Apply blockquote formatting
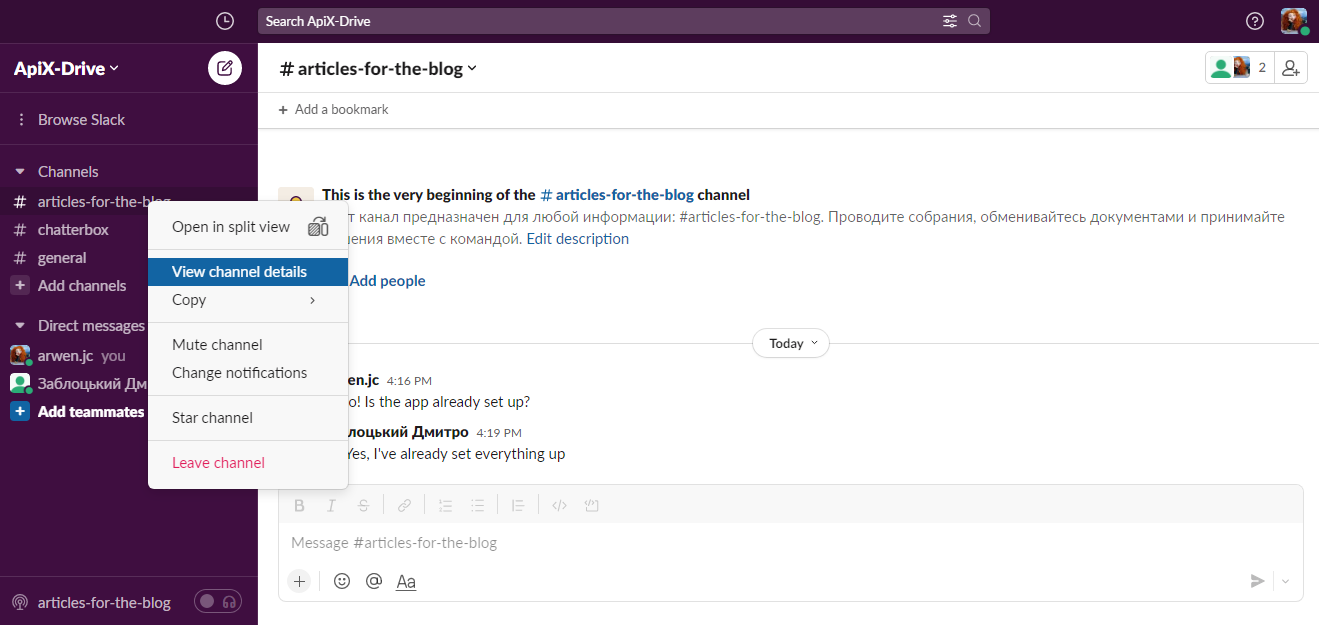The height and width of the screenshot is (625, 1319). [518, 505]
